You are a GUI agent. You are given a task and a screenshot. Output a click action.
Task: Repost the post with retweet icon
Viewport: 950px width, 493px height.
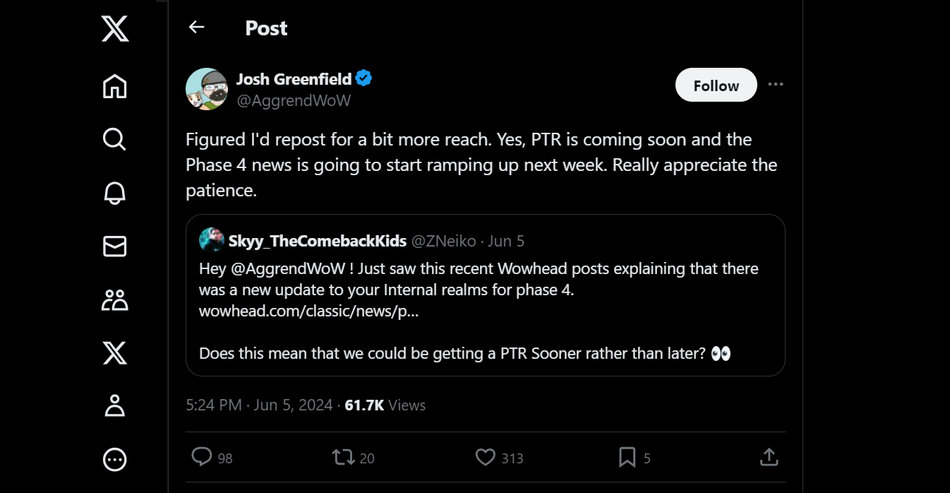(343, 457)
